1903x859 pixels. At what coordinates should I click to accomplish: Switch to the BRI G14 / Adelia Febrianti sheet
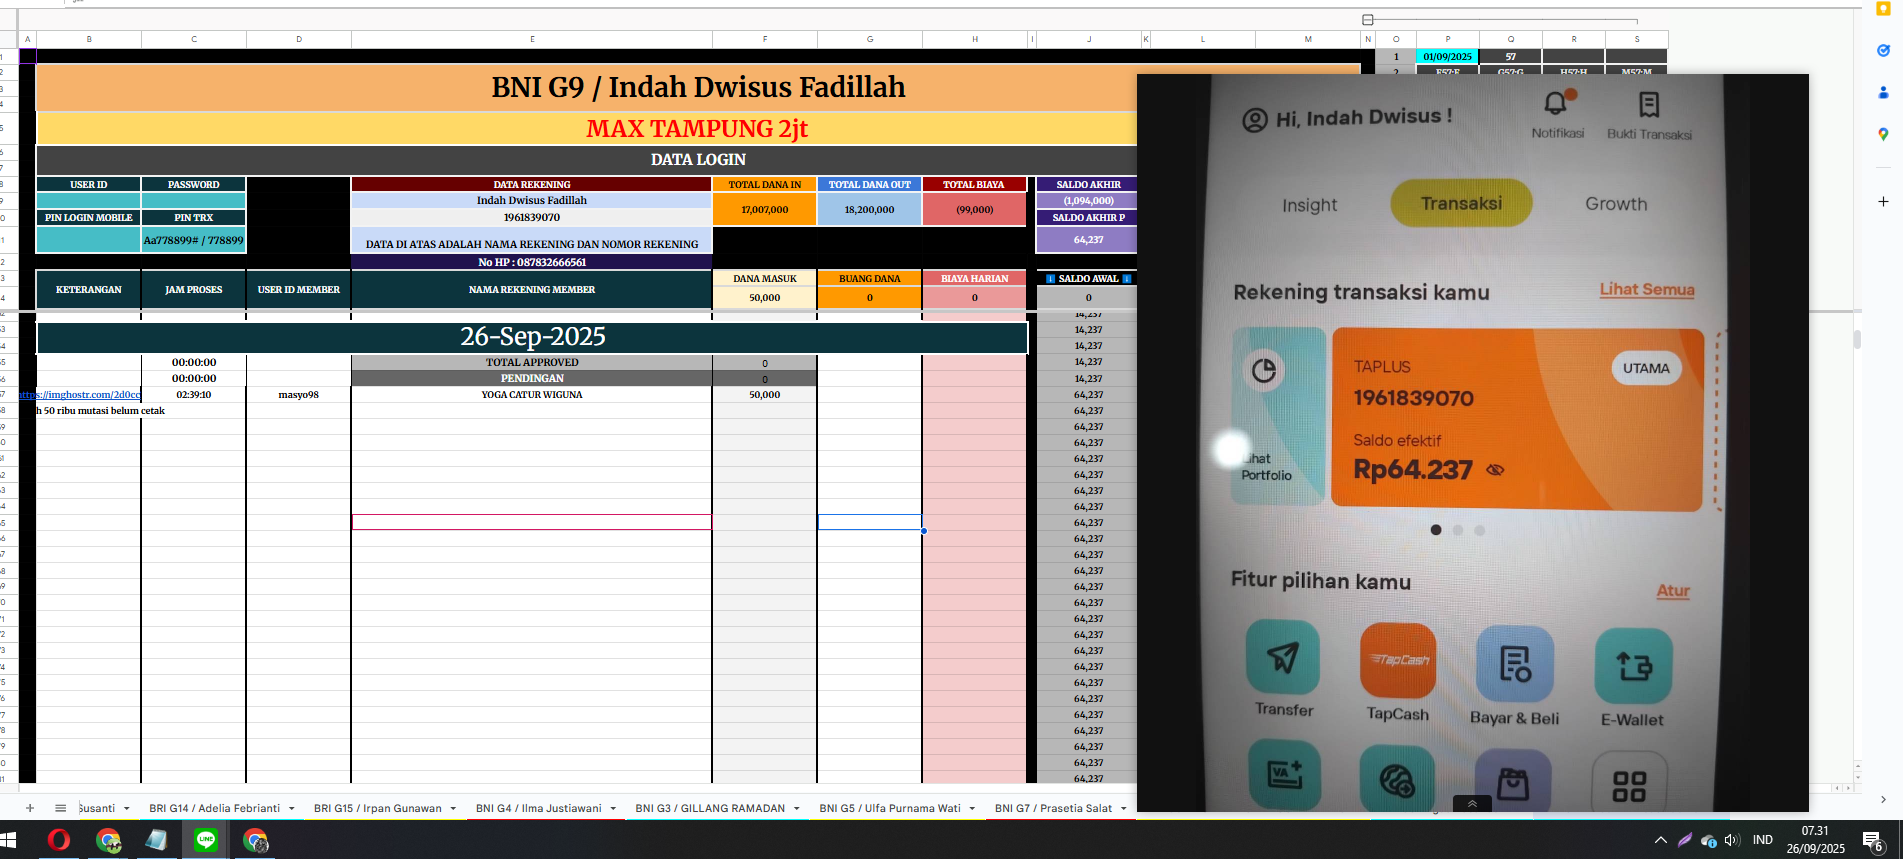click(x=214, y=808)
